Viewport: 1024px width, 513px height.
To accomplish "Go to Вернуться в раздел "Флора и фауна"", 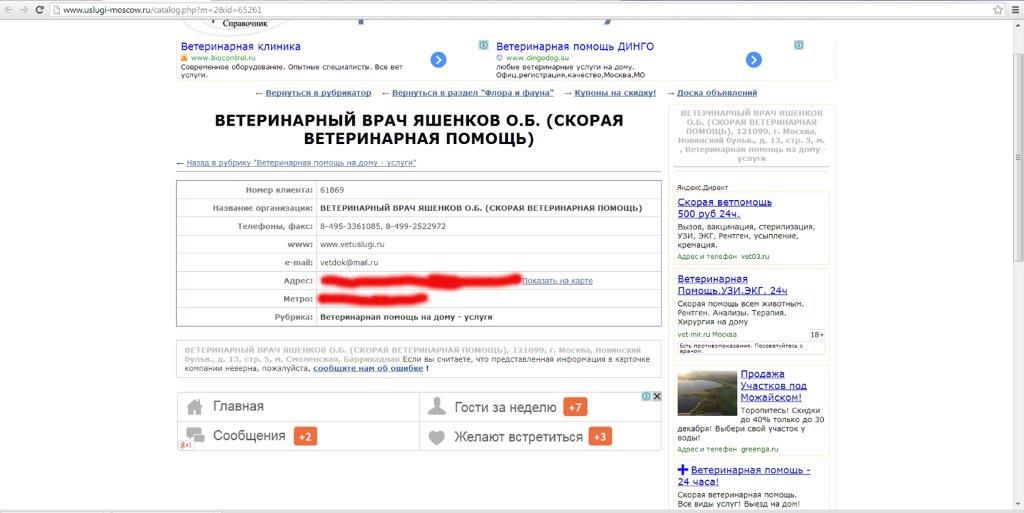I will (473, 93).
